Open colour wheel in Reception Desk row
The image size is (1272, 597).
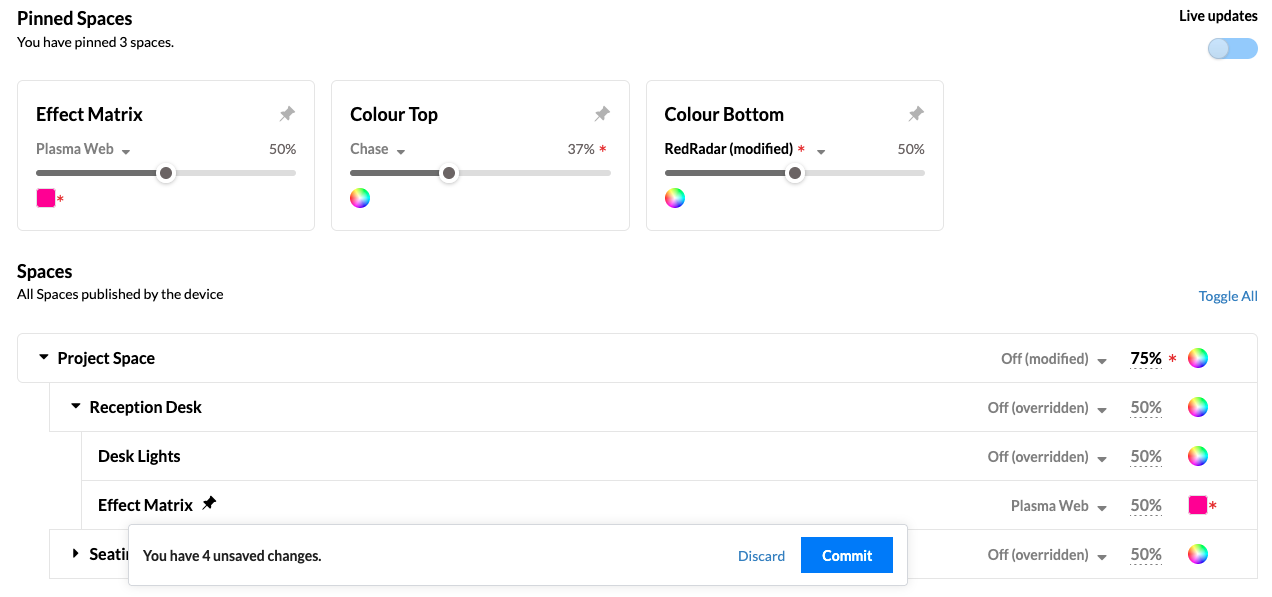pos(1198,407)
